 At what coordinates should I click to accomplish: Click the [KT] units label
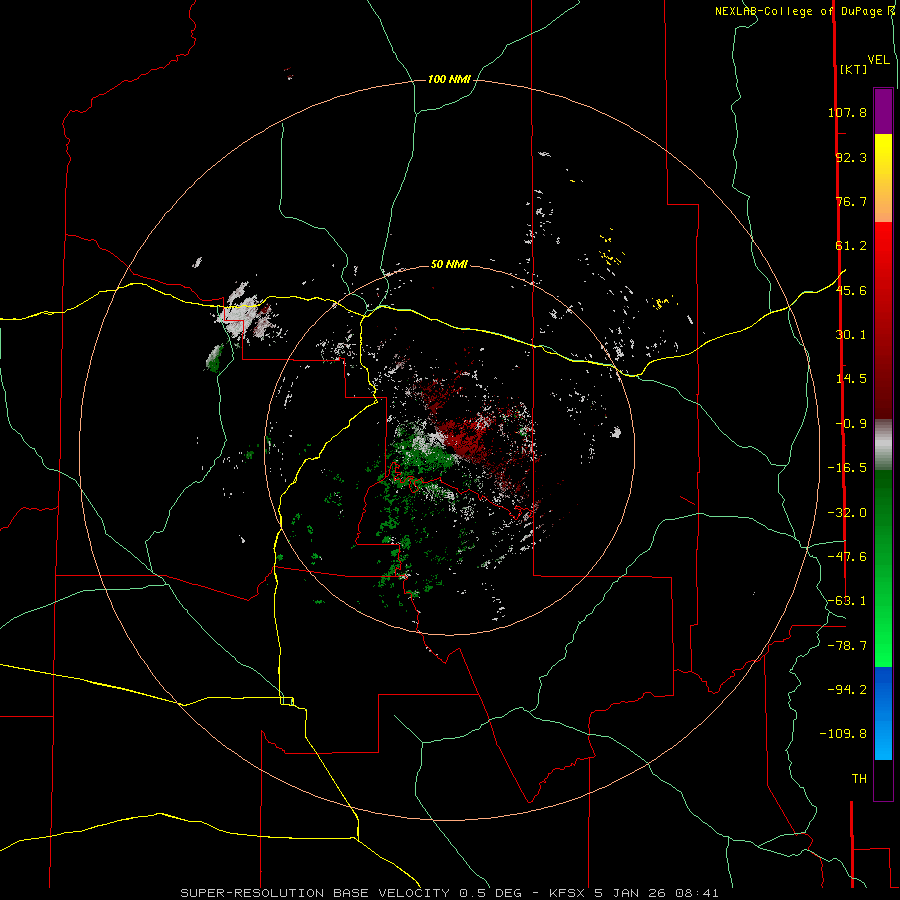click(853, 69)
